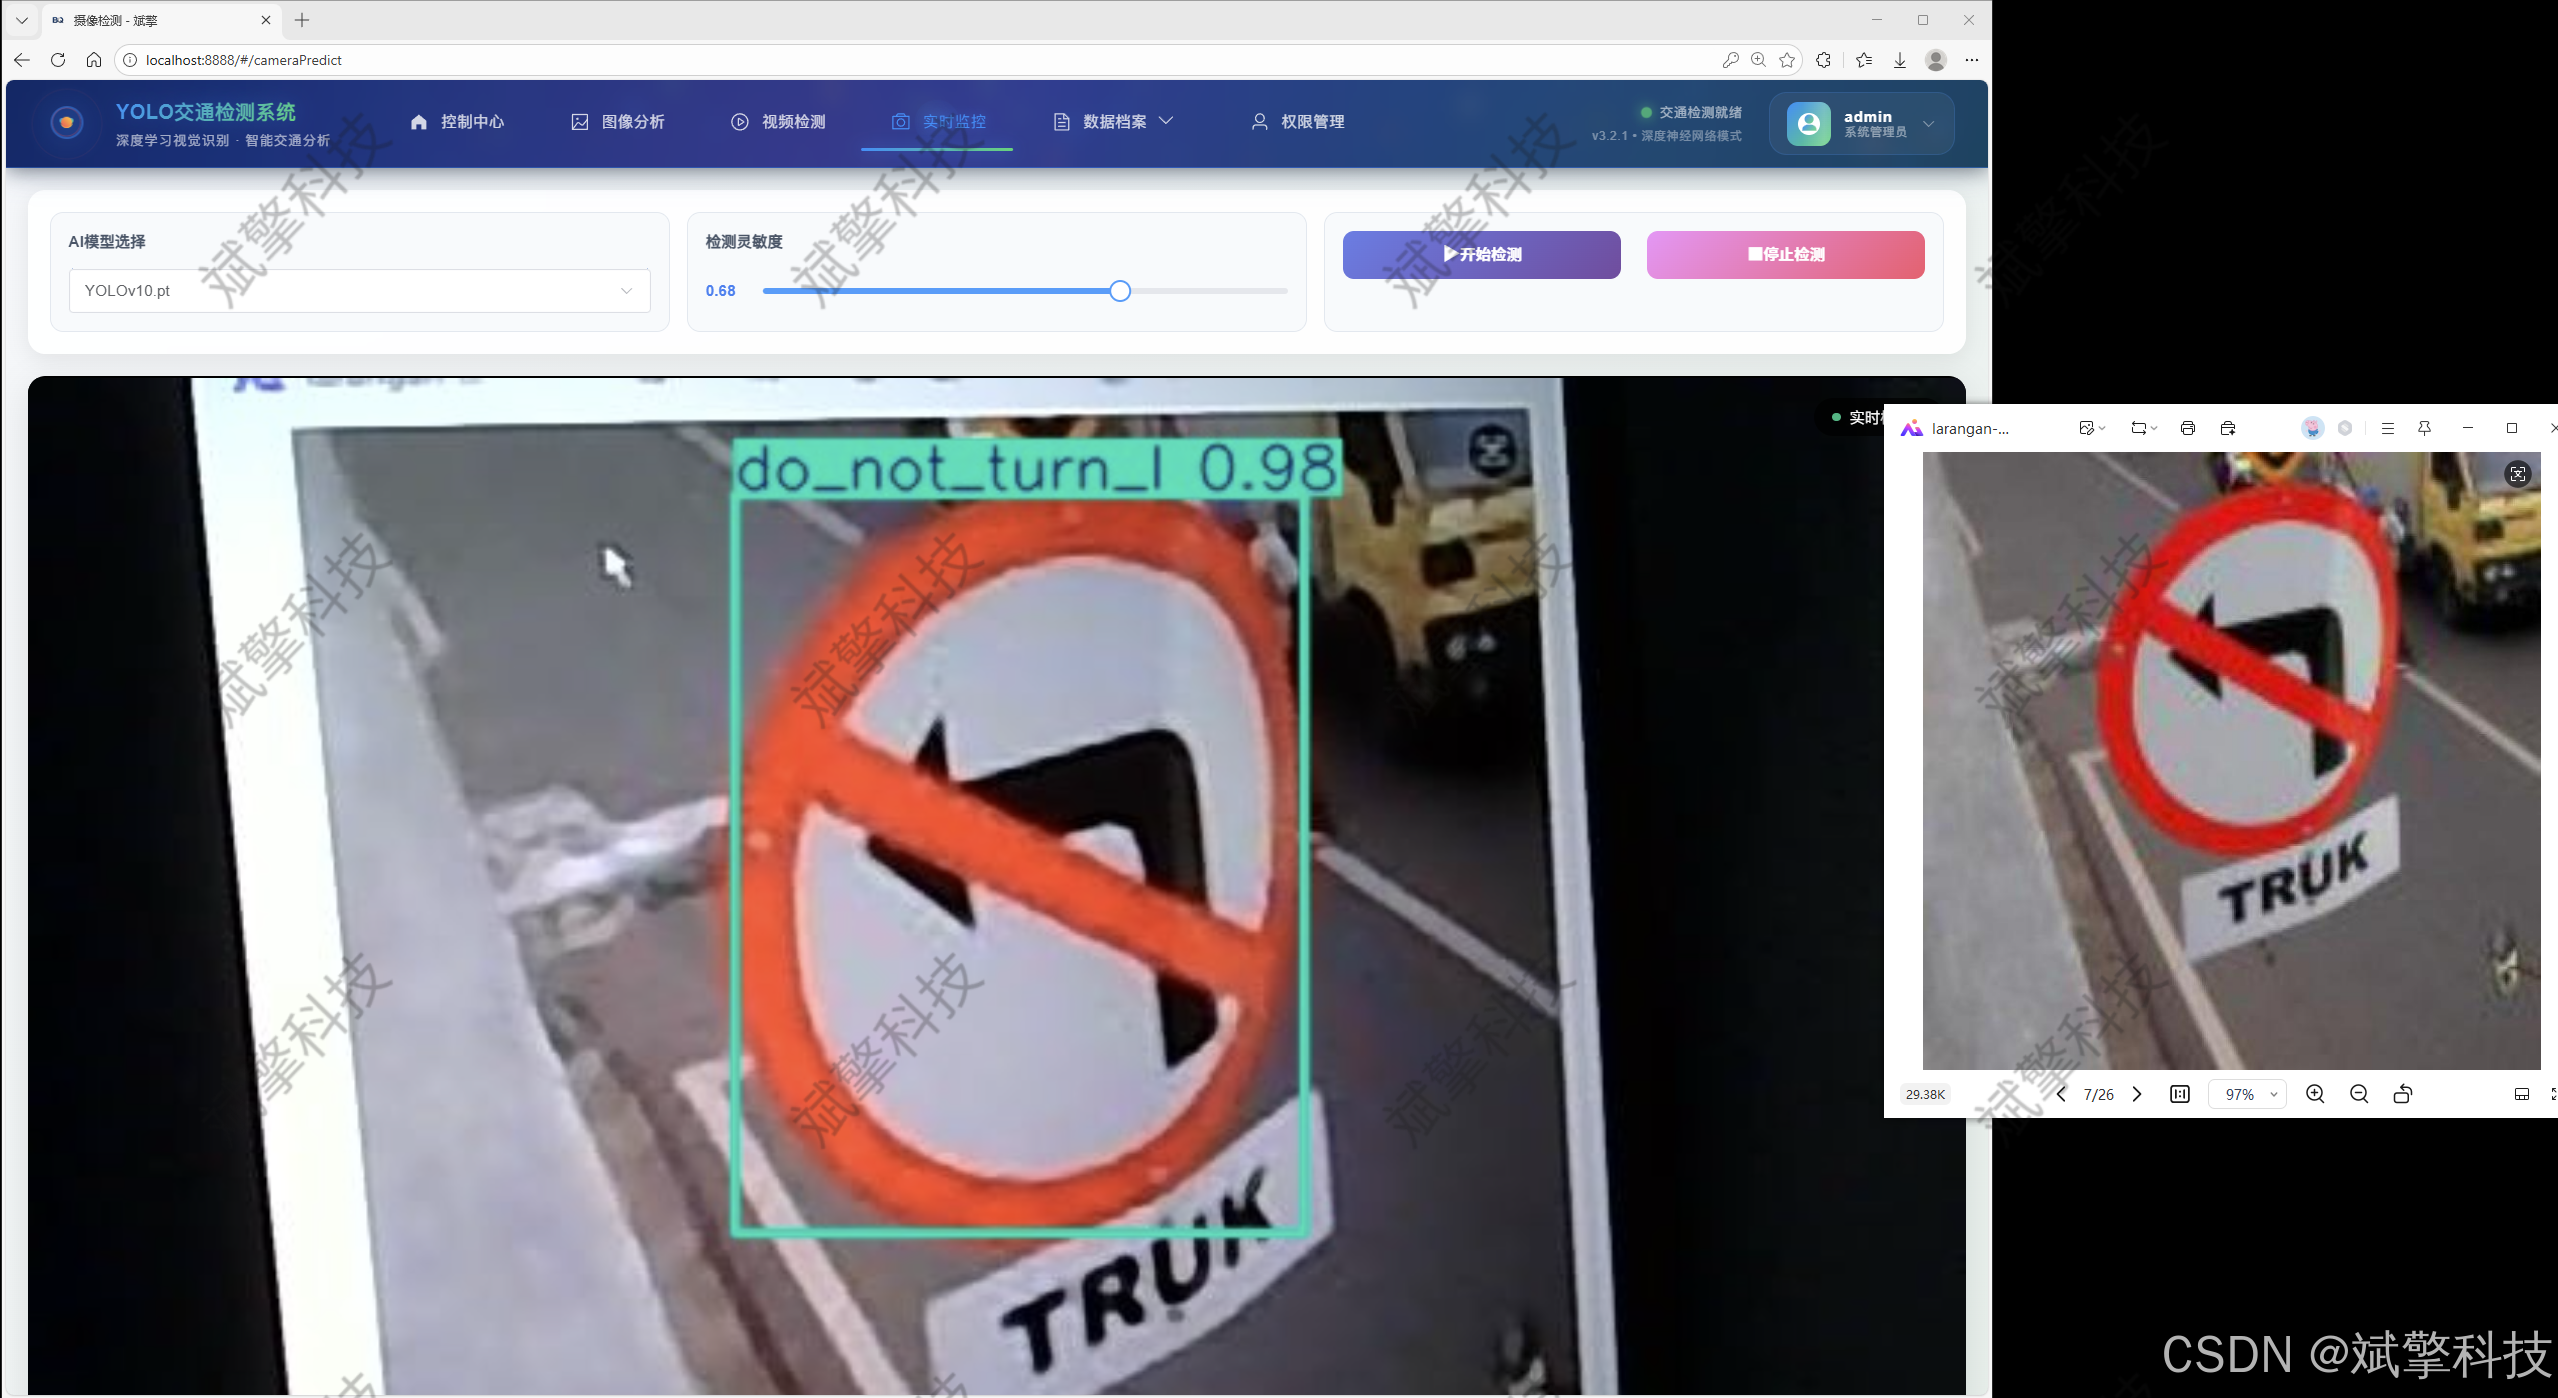The image size is (2558, 1398).
Task: Open the 97% zoom level dropdown
Action: click(2250, 1094)
